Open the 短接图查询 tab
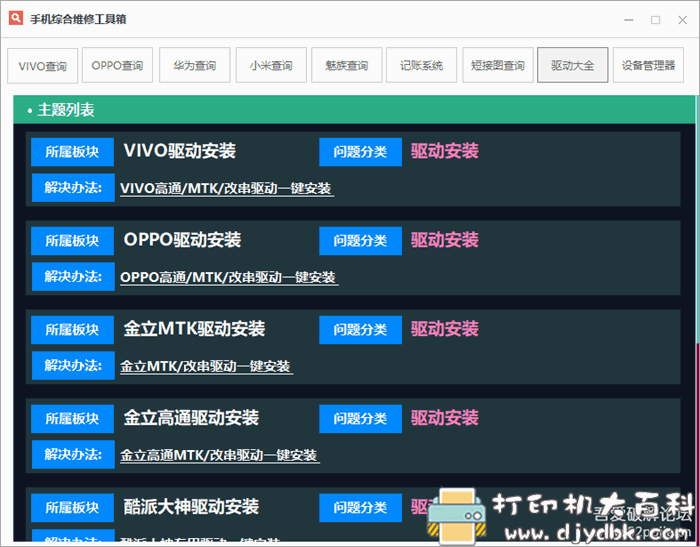Screen dimensions: 700x547 pyautogui.click(x=498, y=65)
